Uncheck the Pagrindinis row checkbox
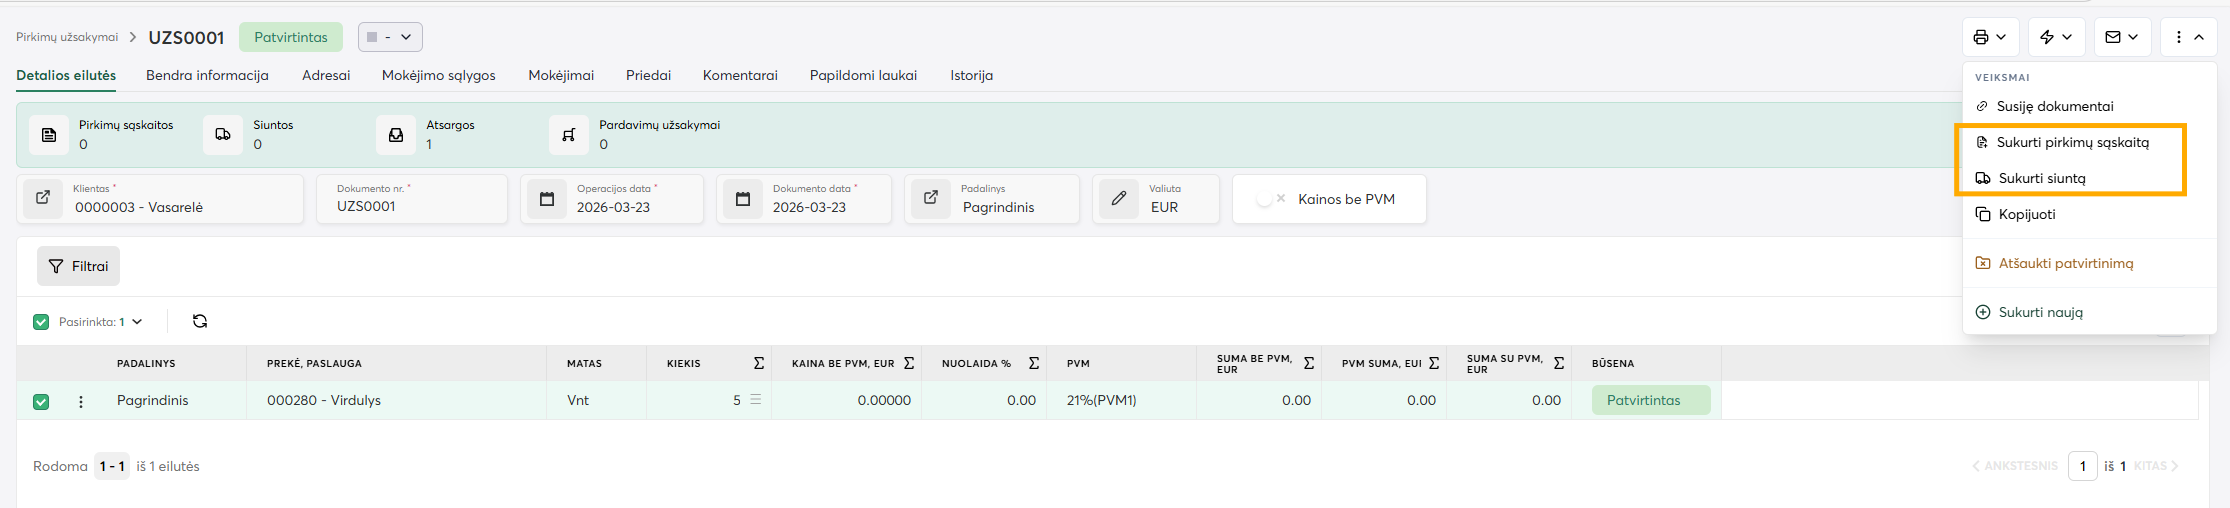 pyautogui.click(x=41, y=401)
